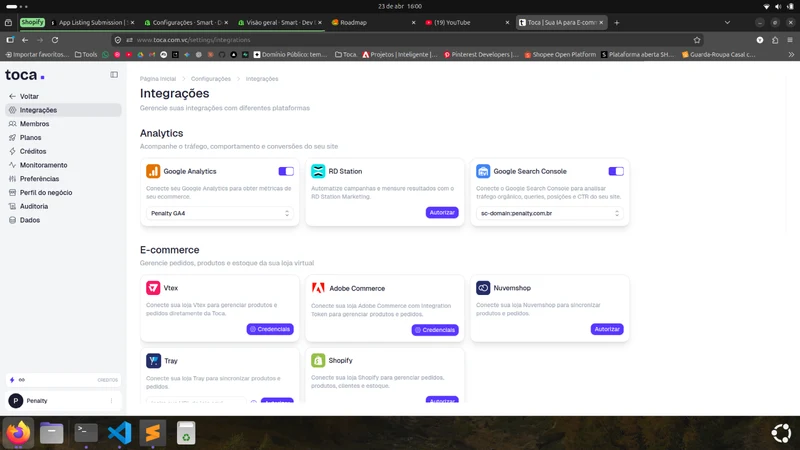Authorize the Nuvemshop integration
Viewport: 800px width, 450px height.
[607, 329]
